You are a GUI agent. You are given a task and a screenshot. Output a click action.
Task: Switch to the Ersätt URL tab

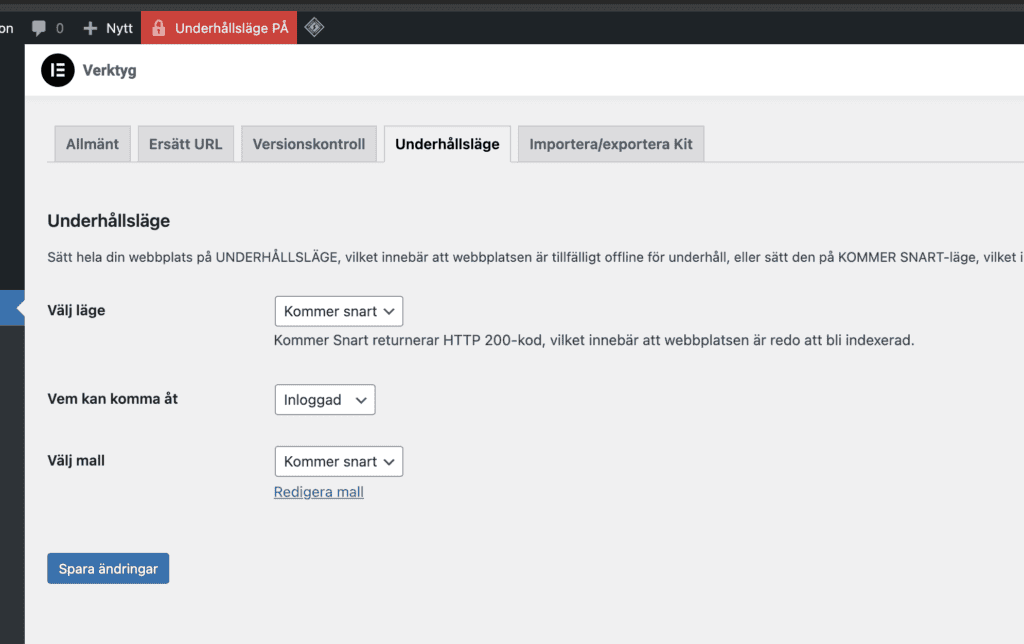(185, 144)
